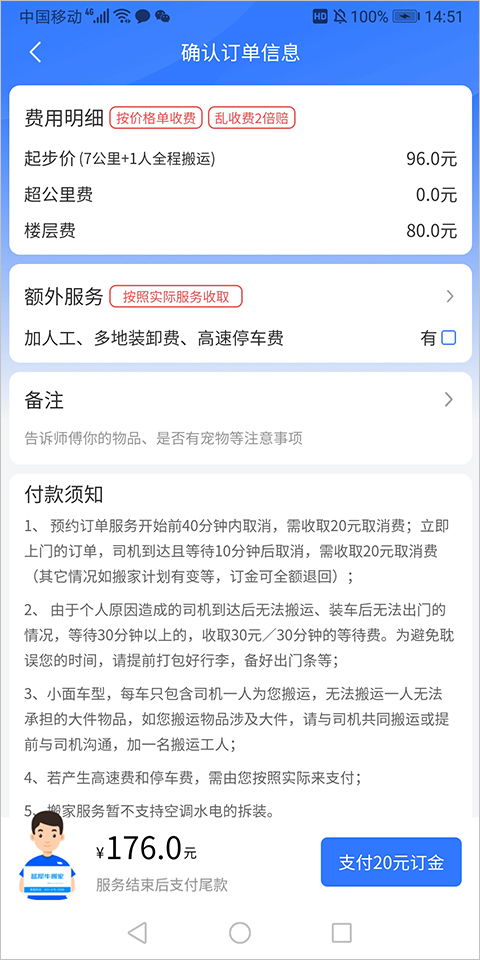The height and width of the screenshot is (960, 480).
Task: Tap the 按照实际服务收取 tag
Action: click(176, 297)
